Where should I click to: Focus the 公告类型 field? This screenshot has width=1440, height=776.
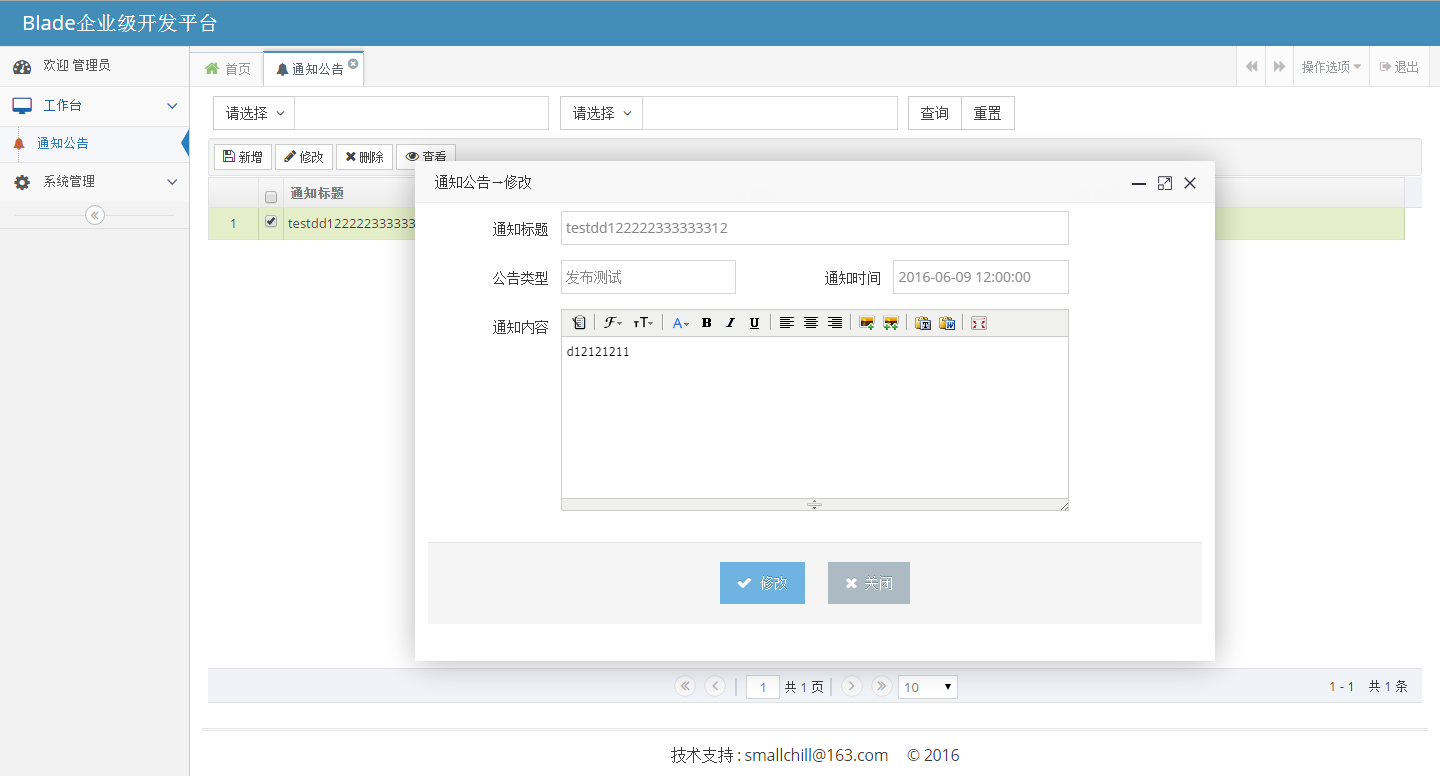click(x=648, y=277)
